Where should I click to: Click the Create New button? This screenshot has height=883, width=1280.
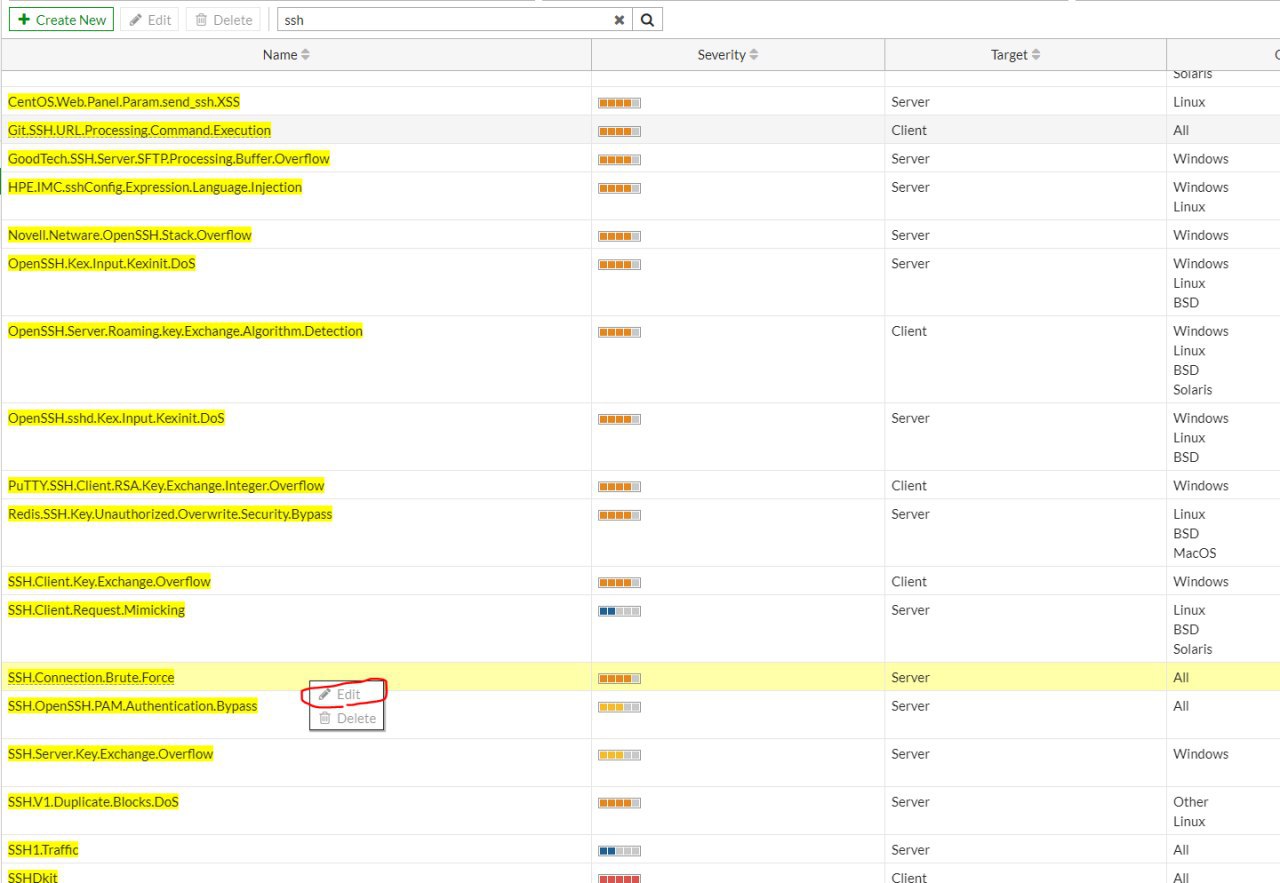click(x=61, y=20)
